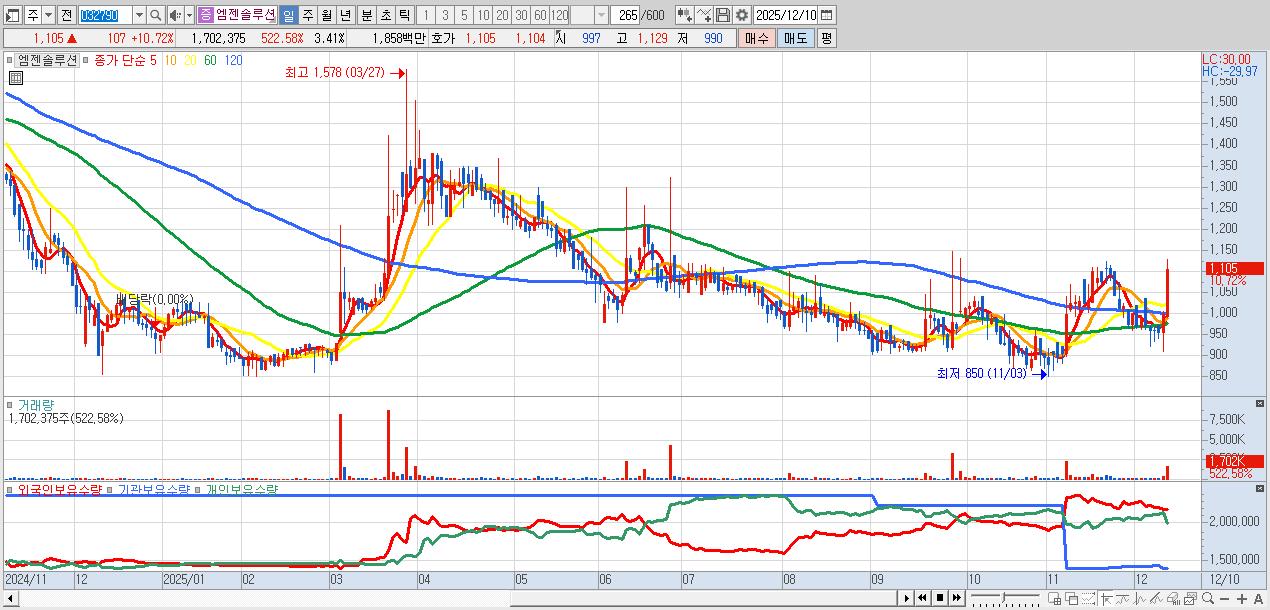Choose interval 30 button
The image size is (1270, 610).
pyautogui.click(x=521, y=15)
